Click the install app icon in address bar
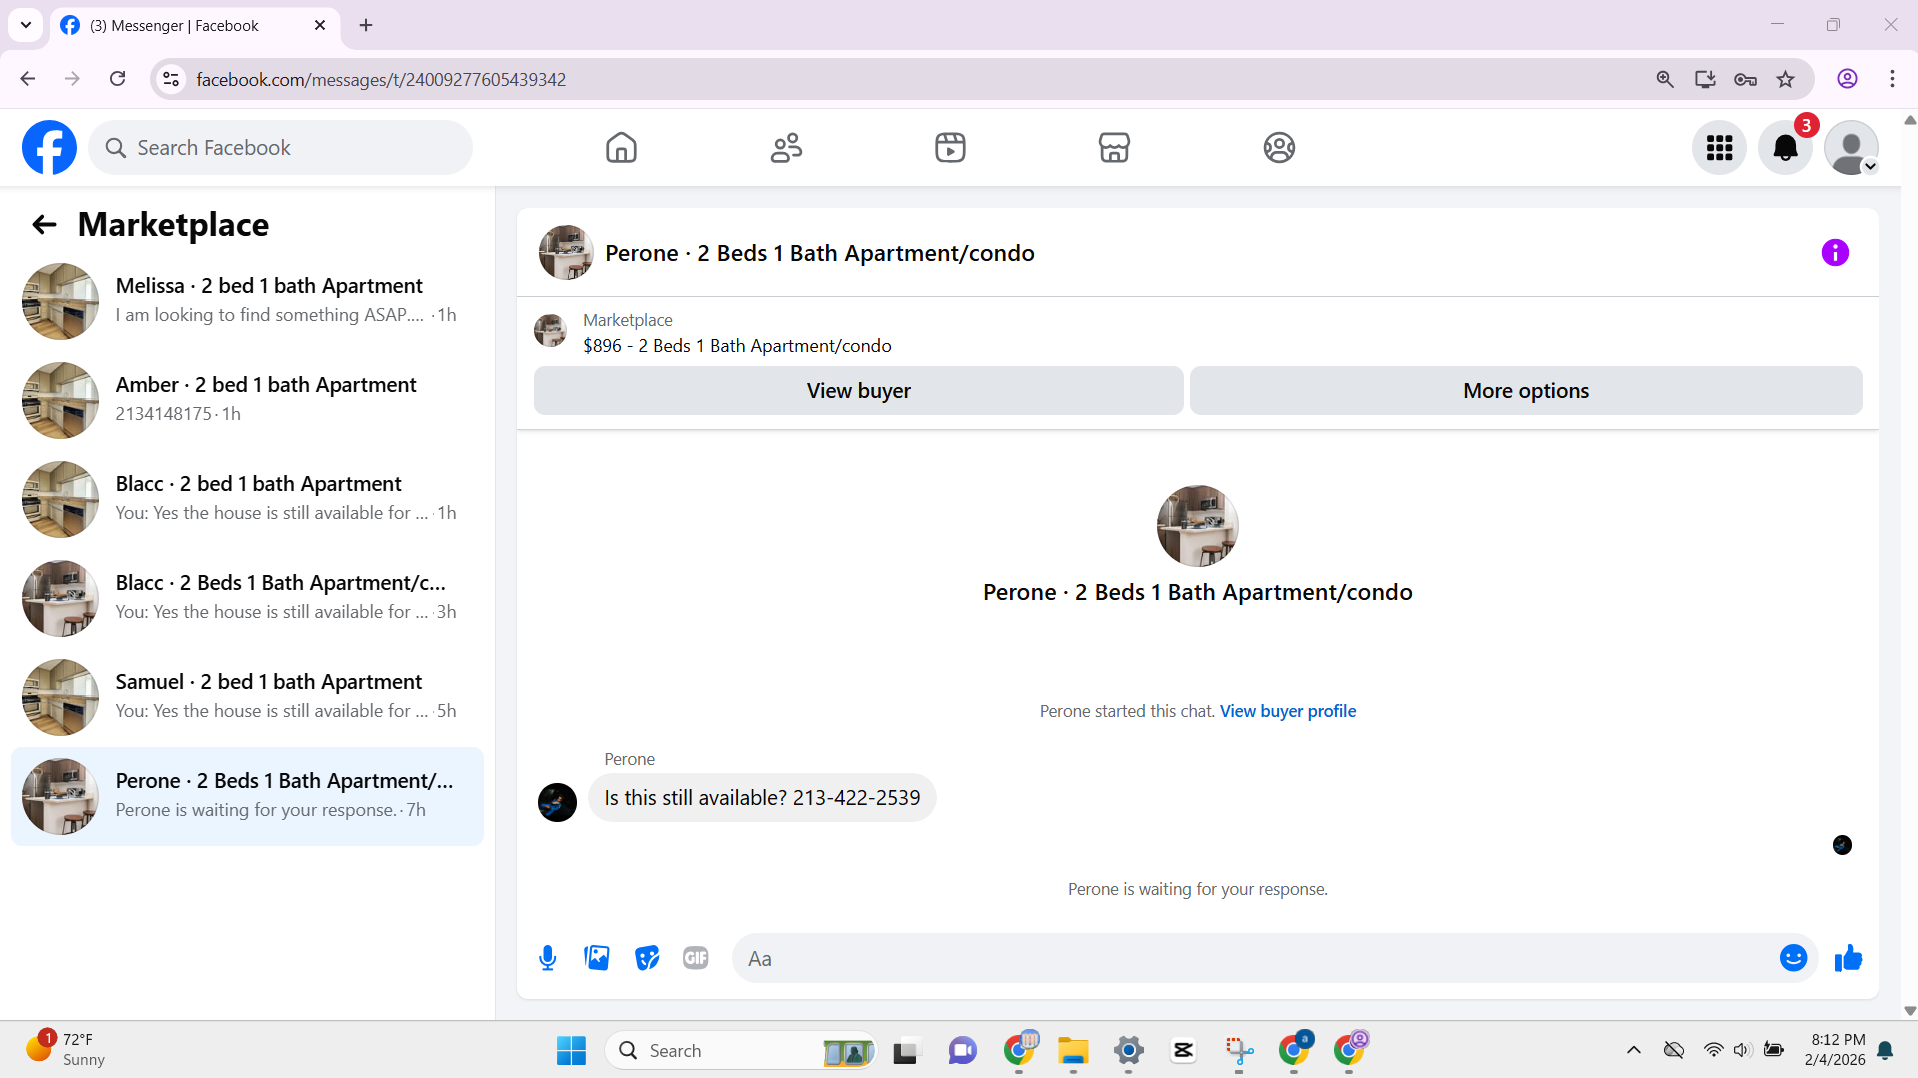 1705,79
